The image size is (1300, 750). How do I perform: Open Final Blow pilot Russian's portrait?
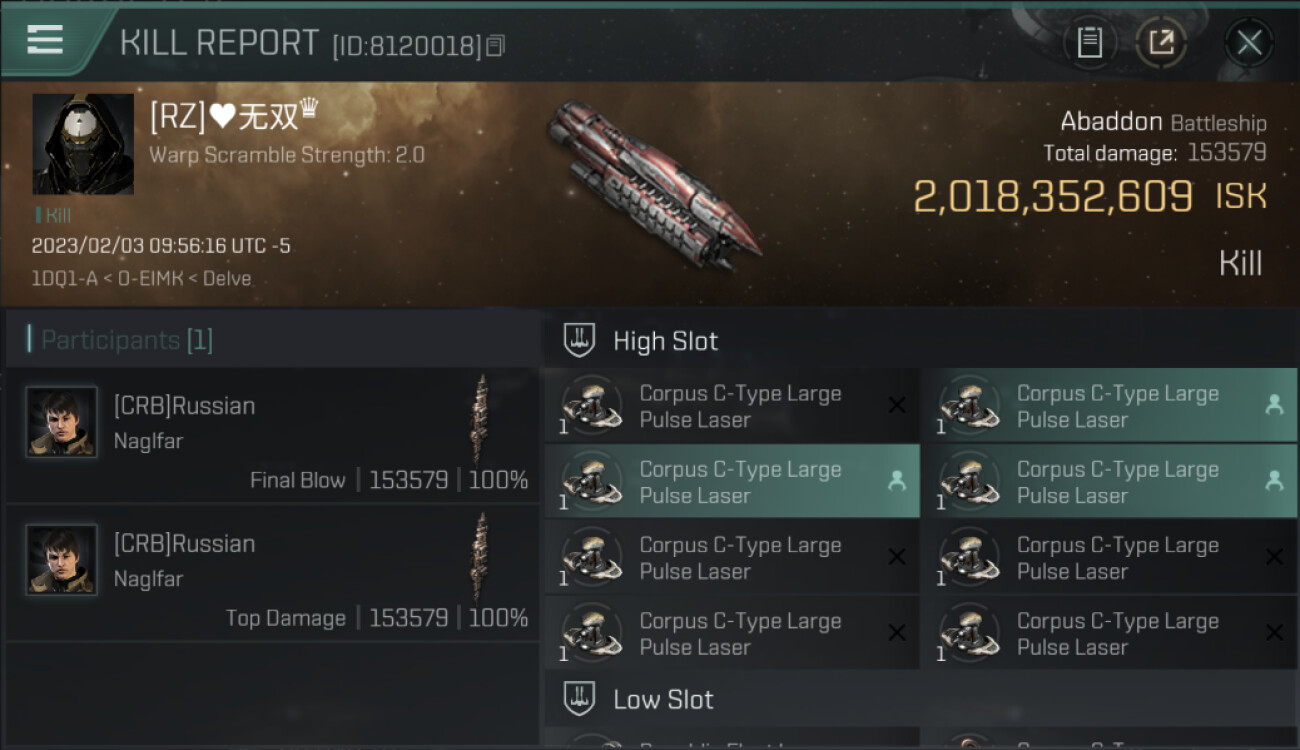click(x=62, y=422)
